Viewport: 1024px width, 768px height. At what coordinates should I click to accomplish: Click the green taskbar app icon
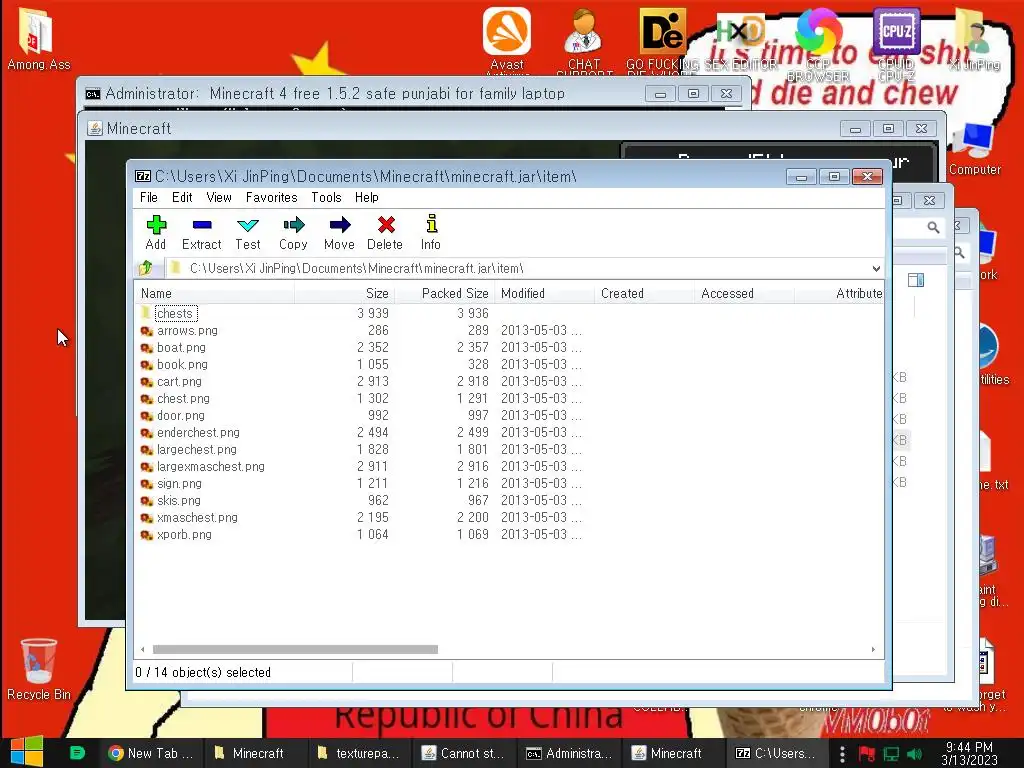click(77, 753)
